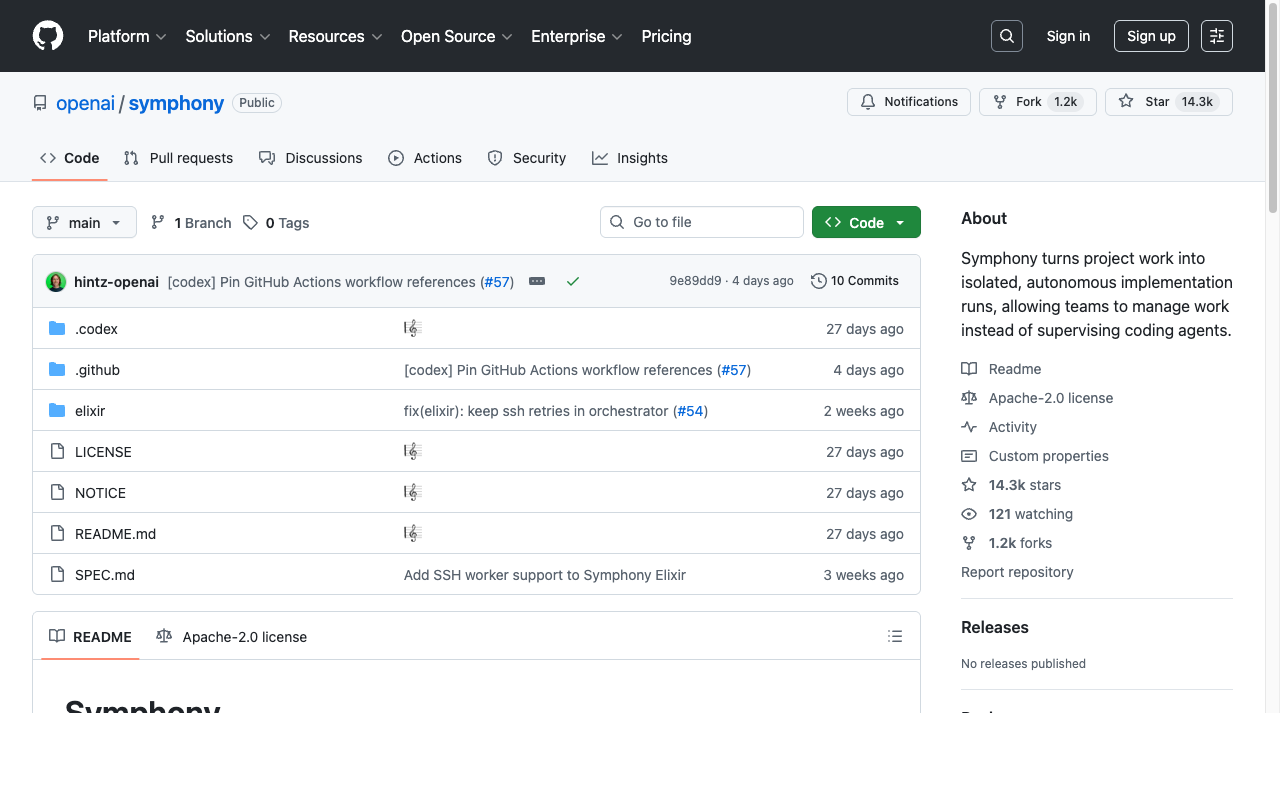Image resolution: width=1280 pixels, height=800 pixels.
Task: Click the GitHub logo icon
Action: (x=48, y=36)
